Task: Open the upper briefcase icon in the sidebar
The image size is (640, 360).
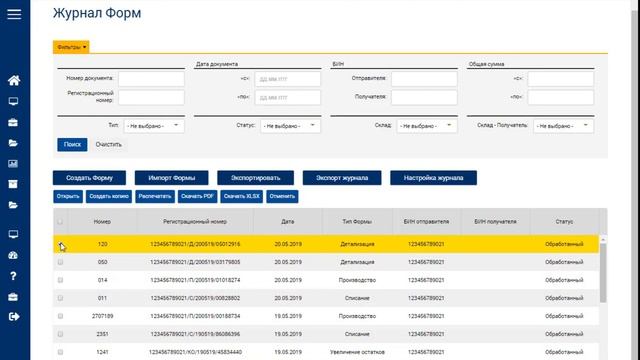Action: (x=13, y=122)
